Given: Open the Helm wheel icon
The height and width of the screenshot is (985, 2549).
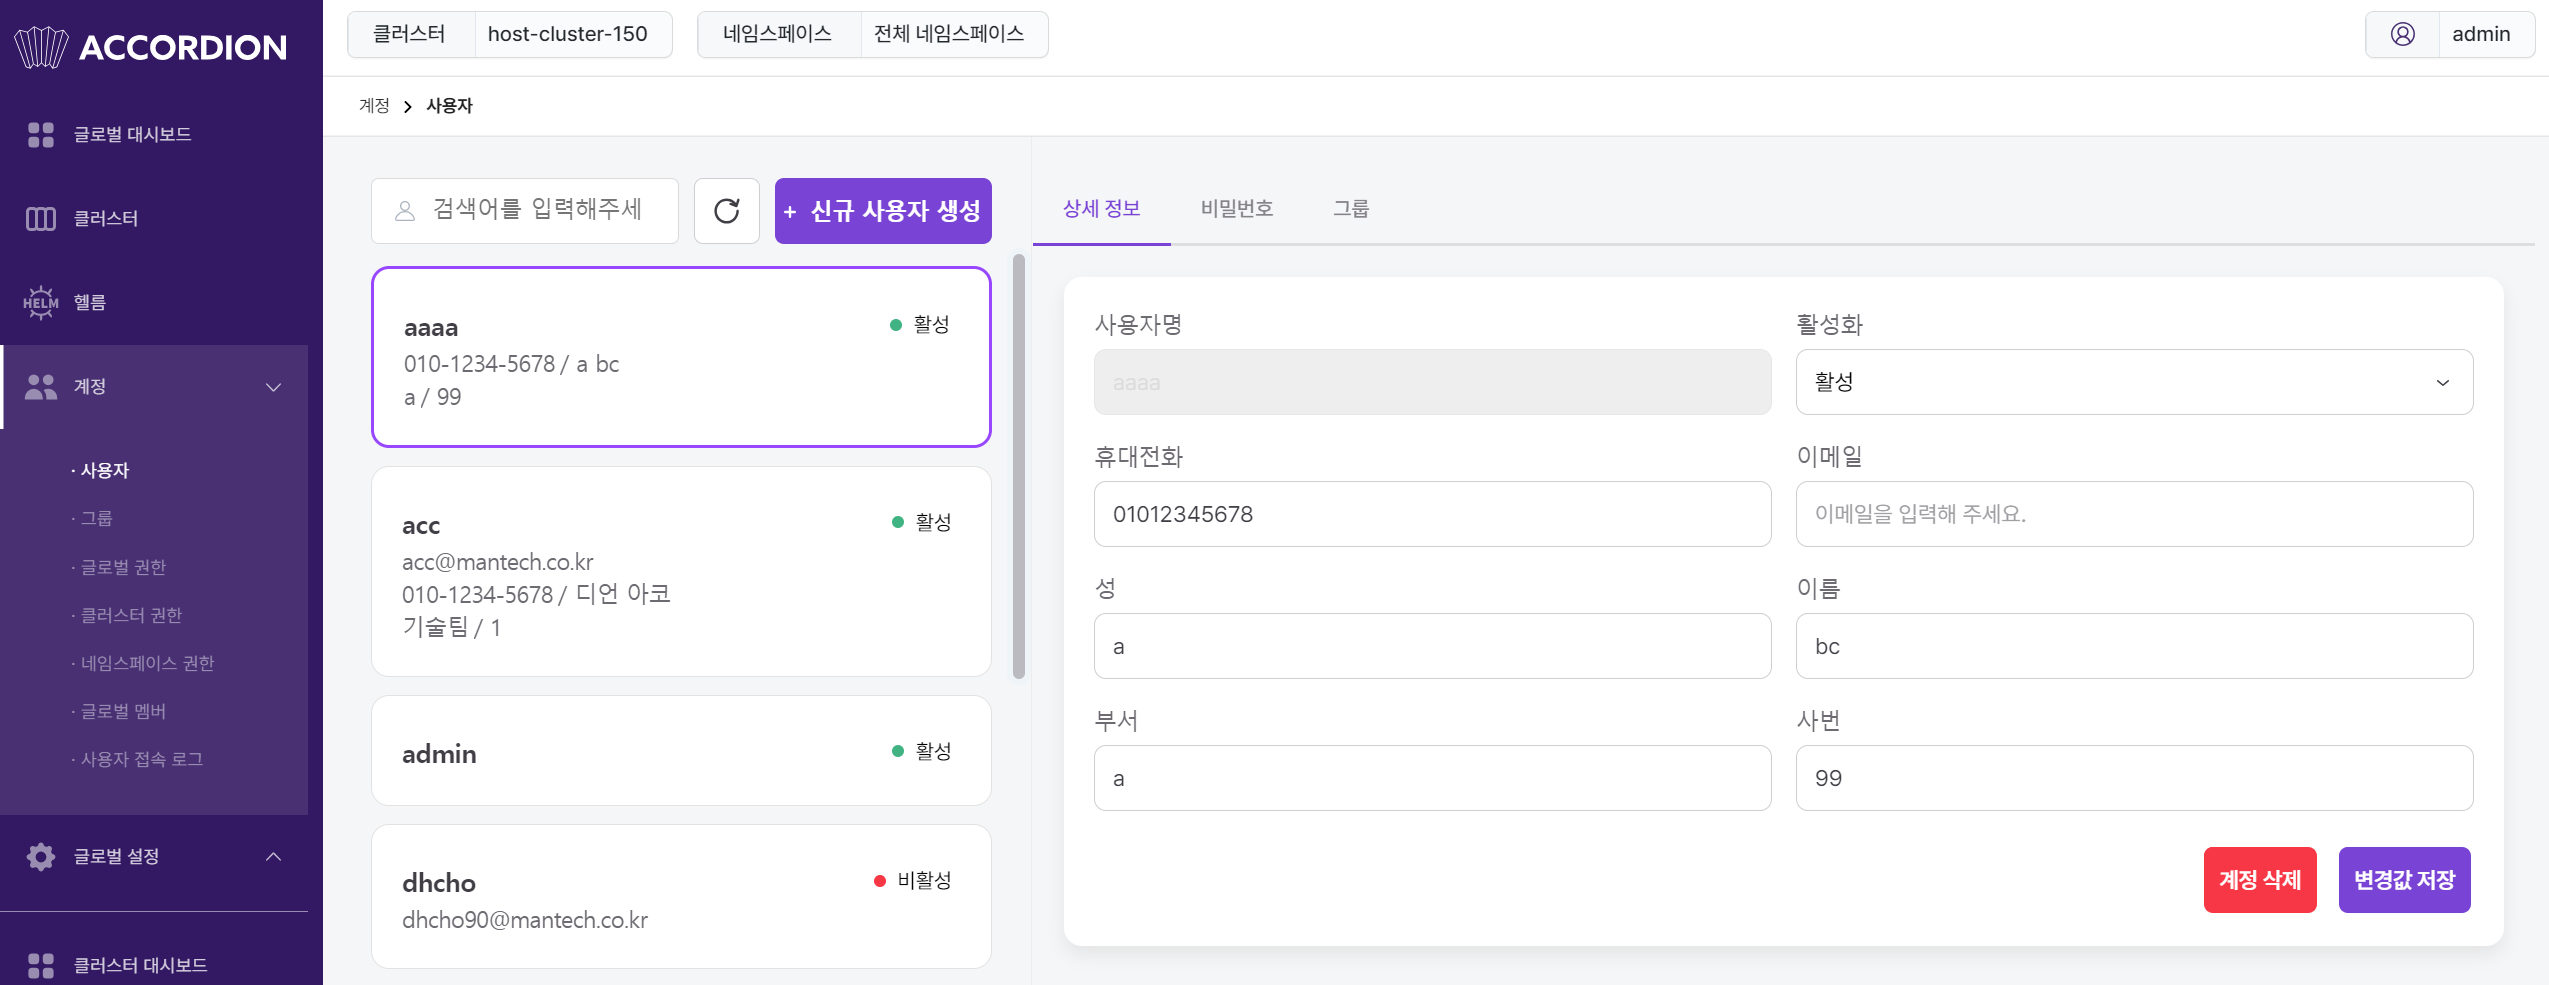Looking at the screenshot, I should (x=41, y=302).
